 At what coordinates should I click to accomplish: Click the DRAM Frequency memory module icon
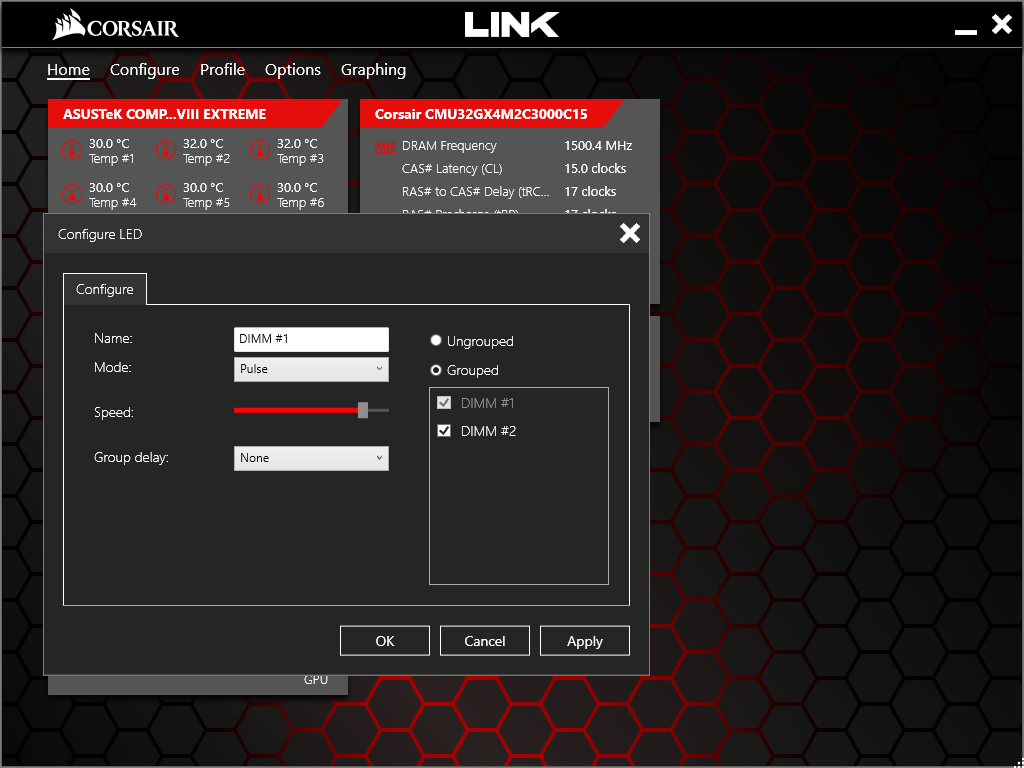pos(385,146)
